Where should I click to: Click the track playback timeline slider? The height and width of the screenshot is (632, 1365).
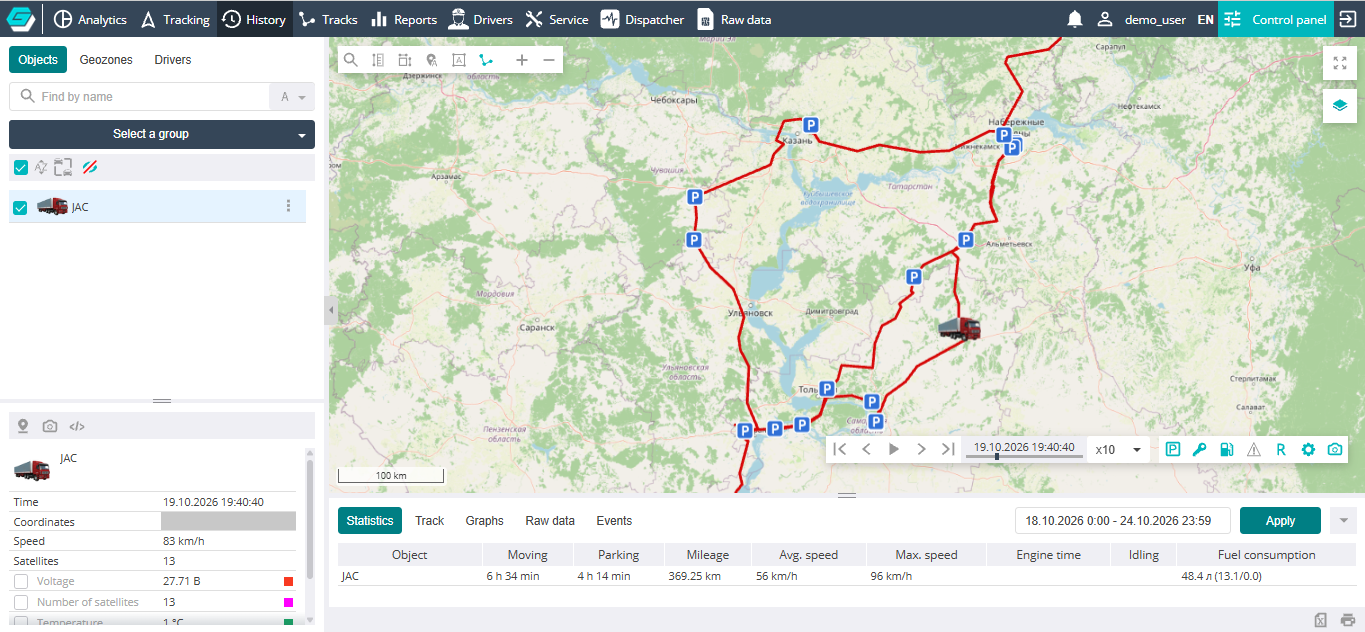[1024, 456]
